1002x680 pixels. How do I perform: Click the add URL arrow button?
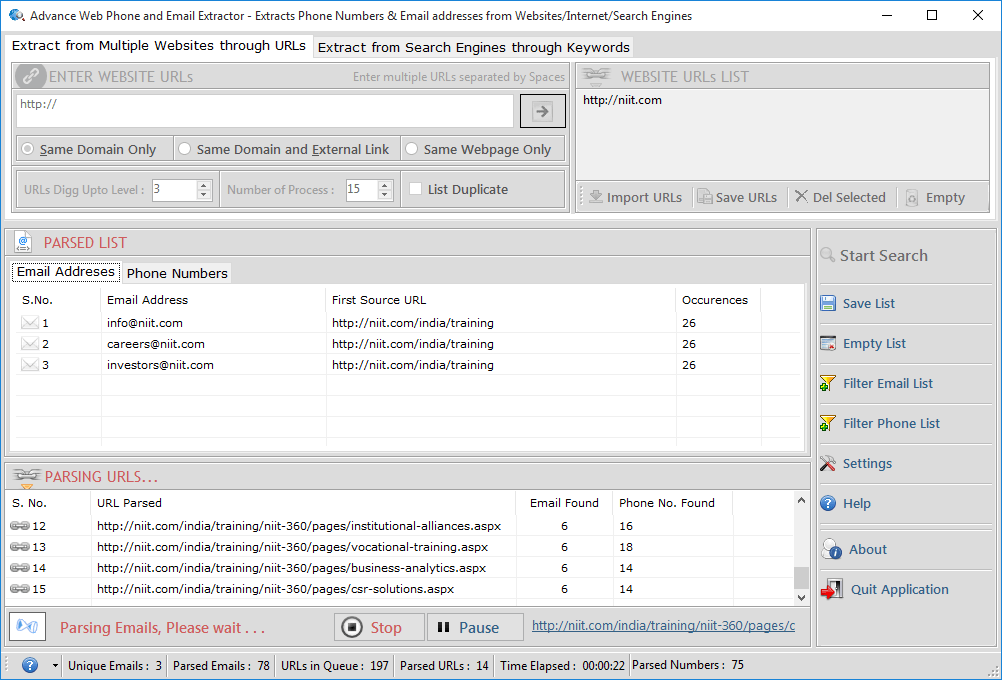543,111
